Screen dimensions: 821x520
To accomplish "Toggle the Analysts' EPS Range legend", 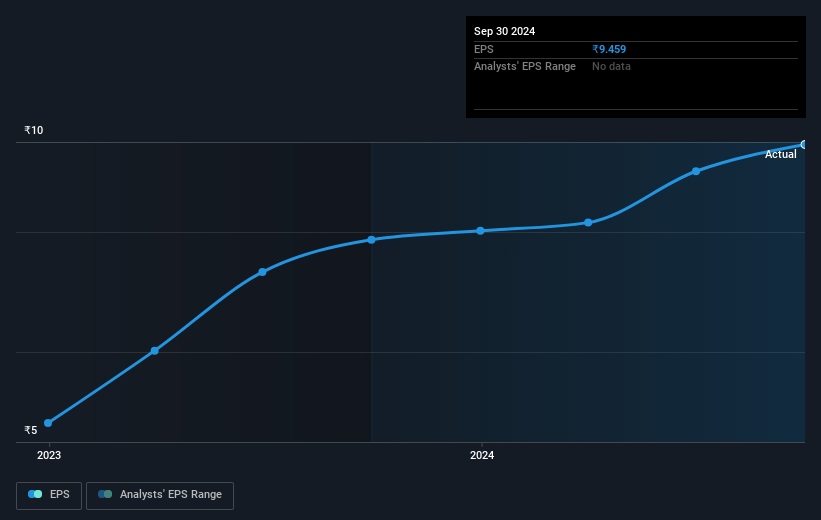I will click(160, 495).
